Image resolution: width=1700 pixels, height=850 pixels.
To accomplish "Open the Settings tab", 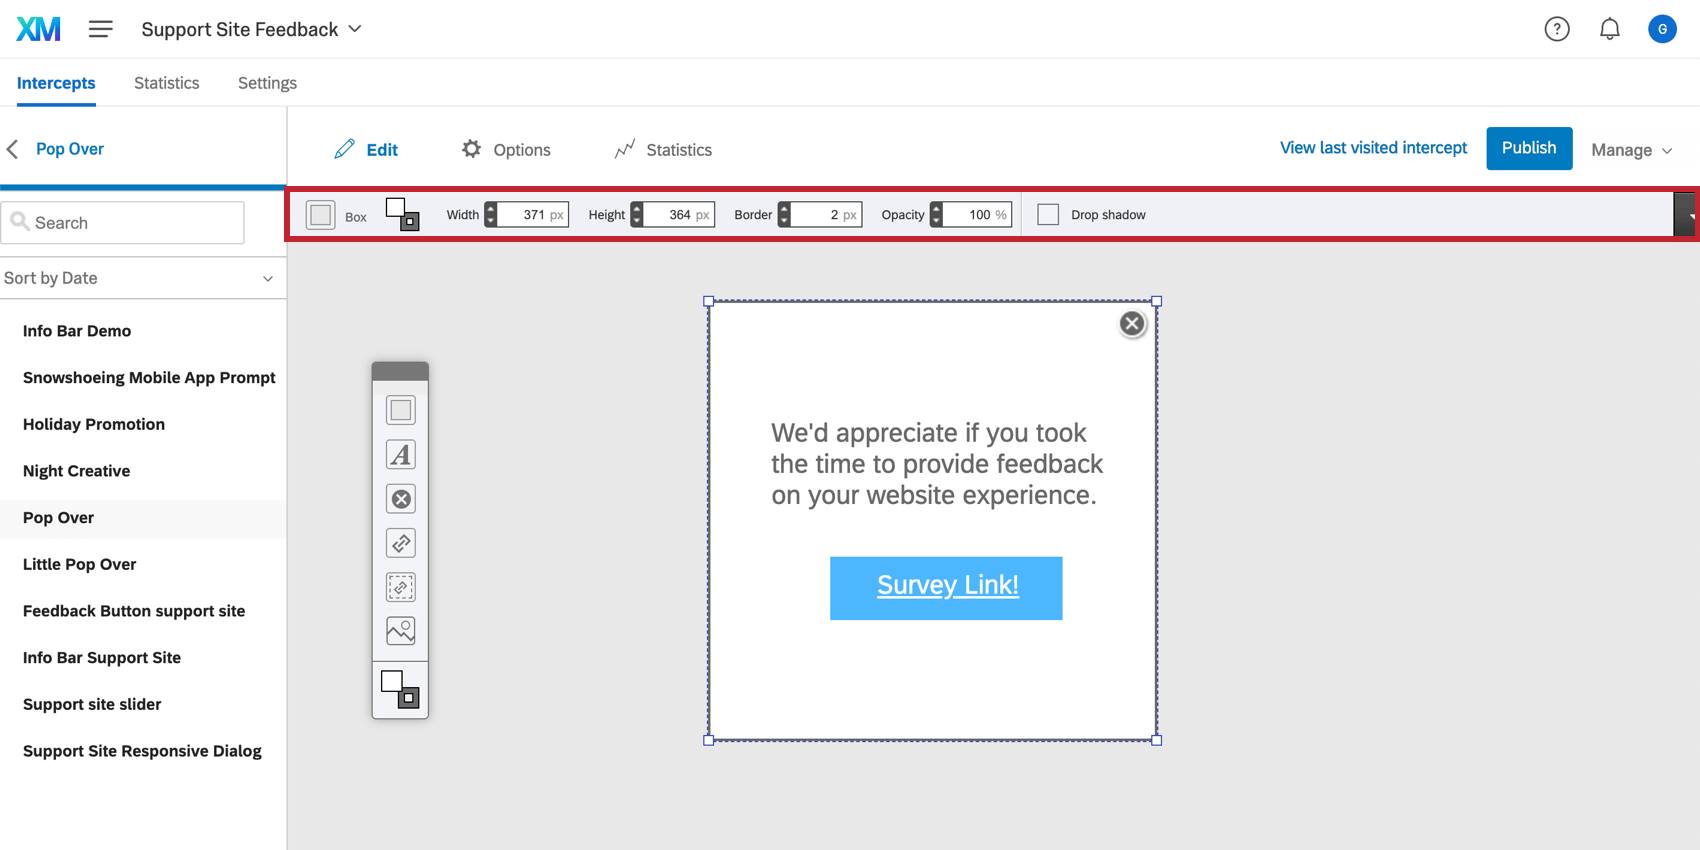I will click(x=267, y=83).
